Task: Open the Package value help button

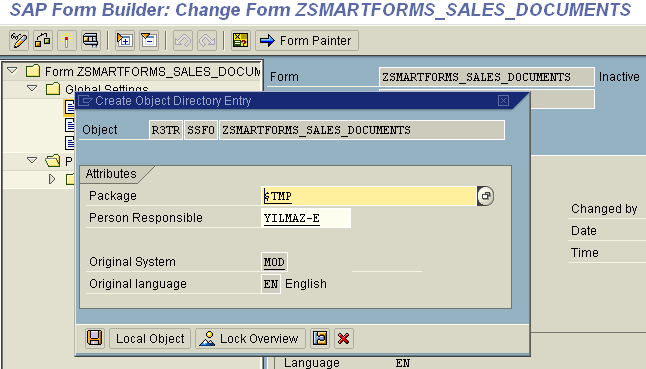Action: tap(486, 196)
